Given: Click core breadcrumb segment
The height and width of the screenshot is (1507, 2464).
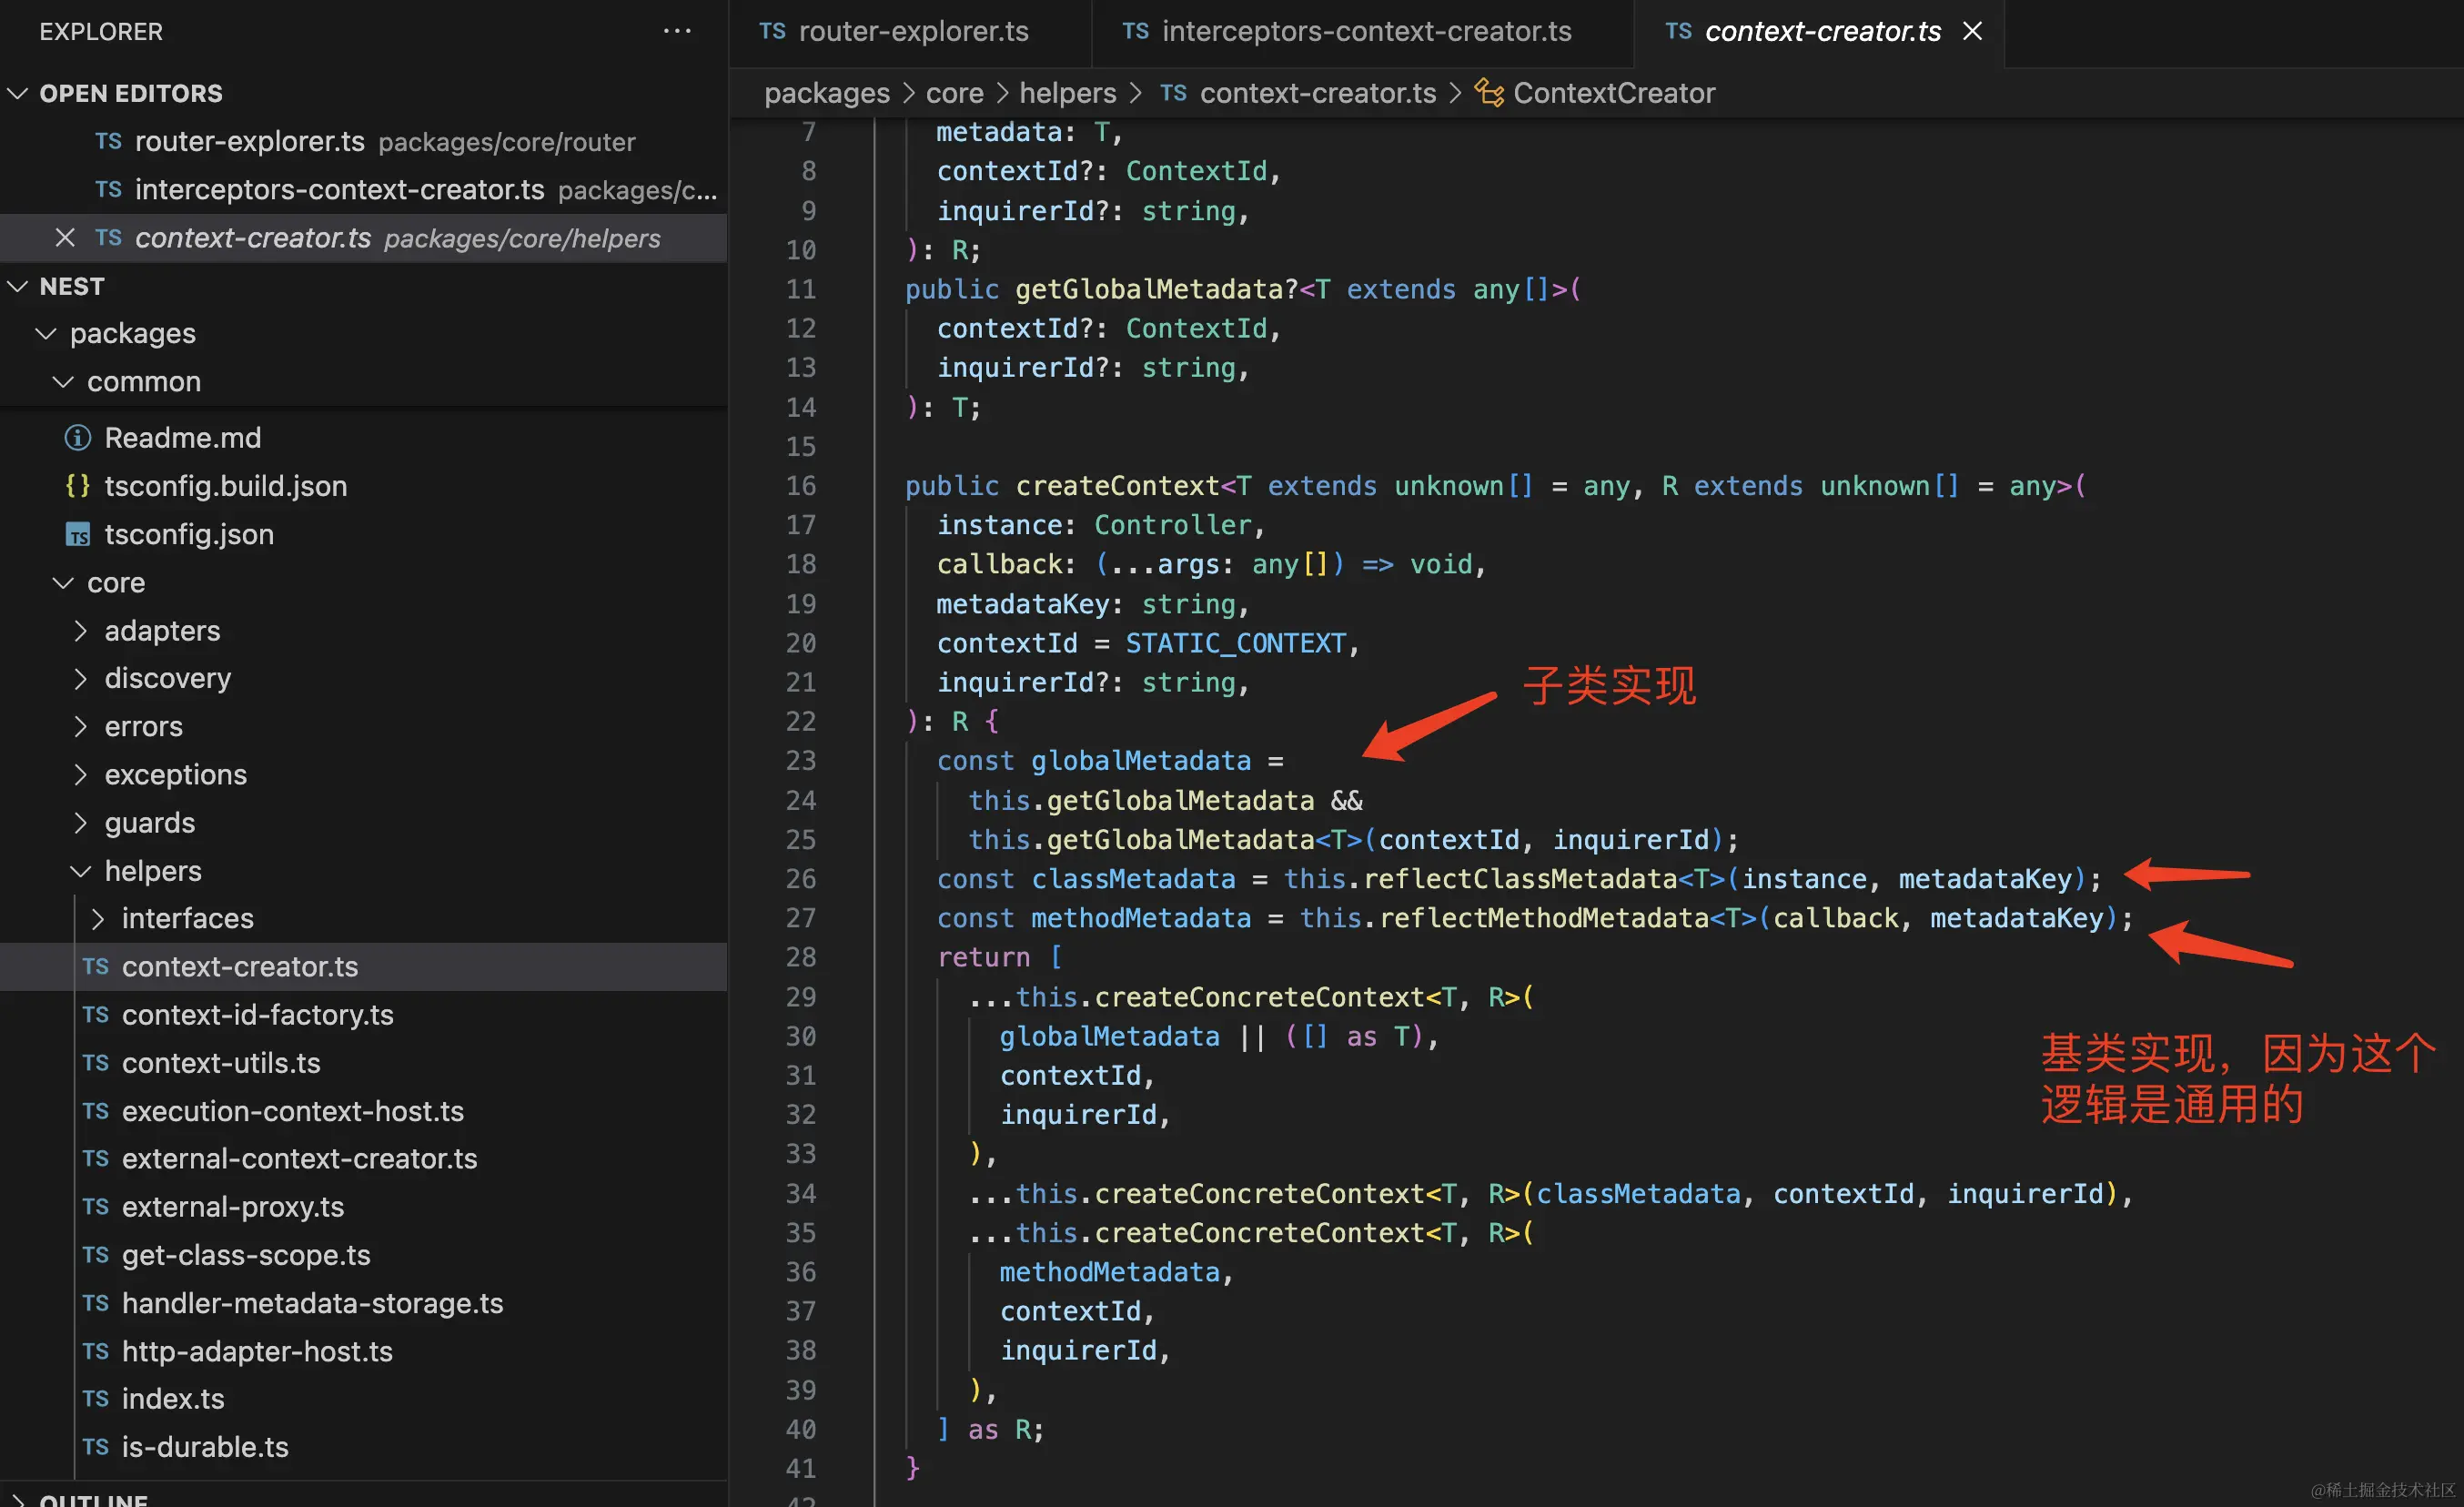Looking at the screenshot, I should pyautogui.click(x=954, y=93).
